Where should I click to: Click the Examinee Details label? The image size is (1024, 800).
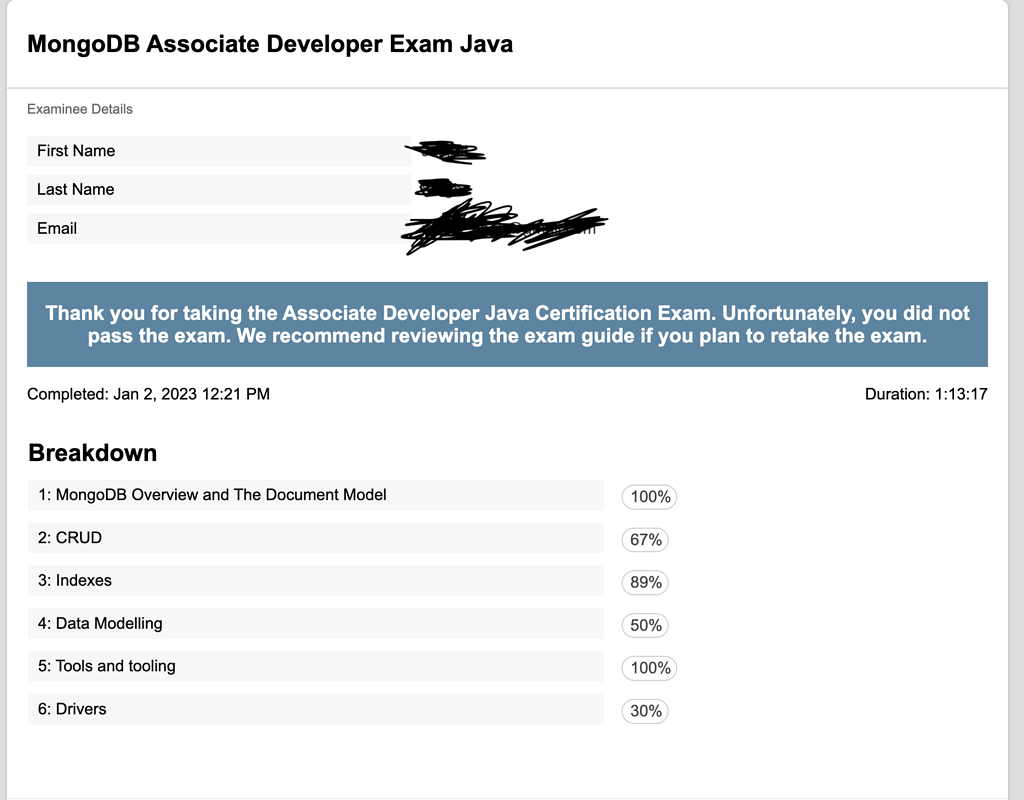click(x=80, y=109)
